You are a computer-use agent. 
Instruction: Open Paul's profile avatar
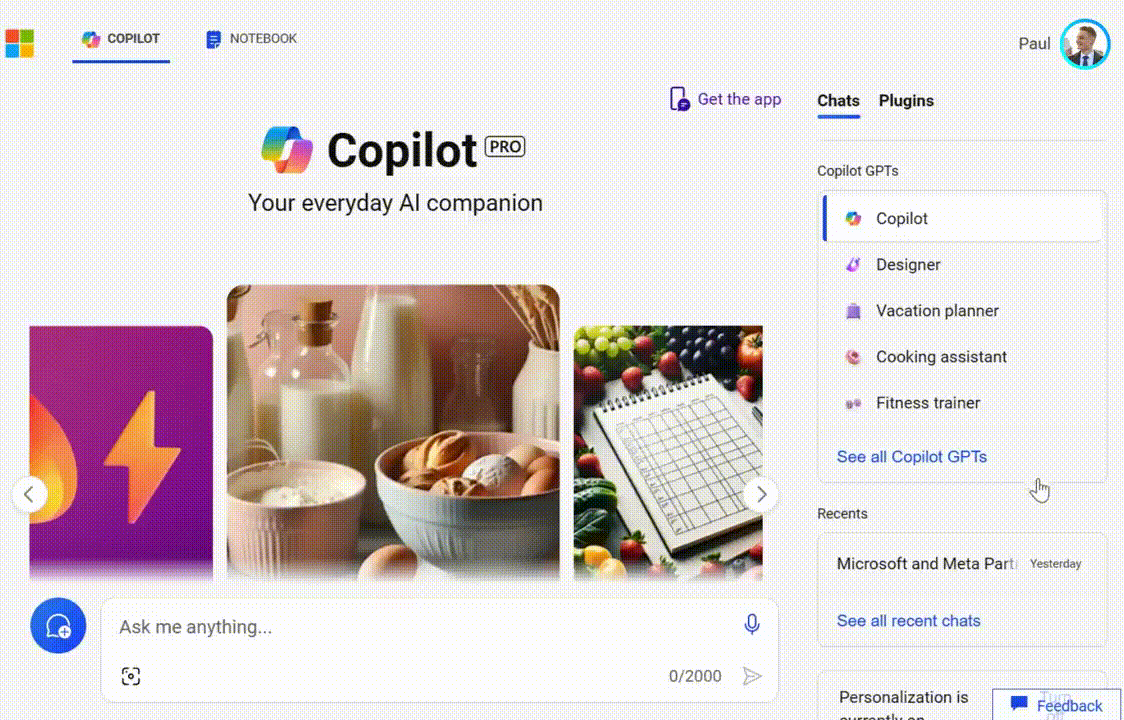click(1085, 44)
